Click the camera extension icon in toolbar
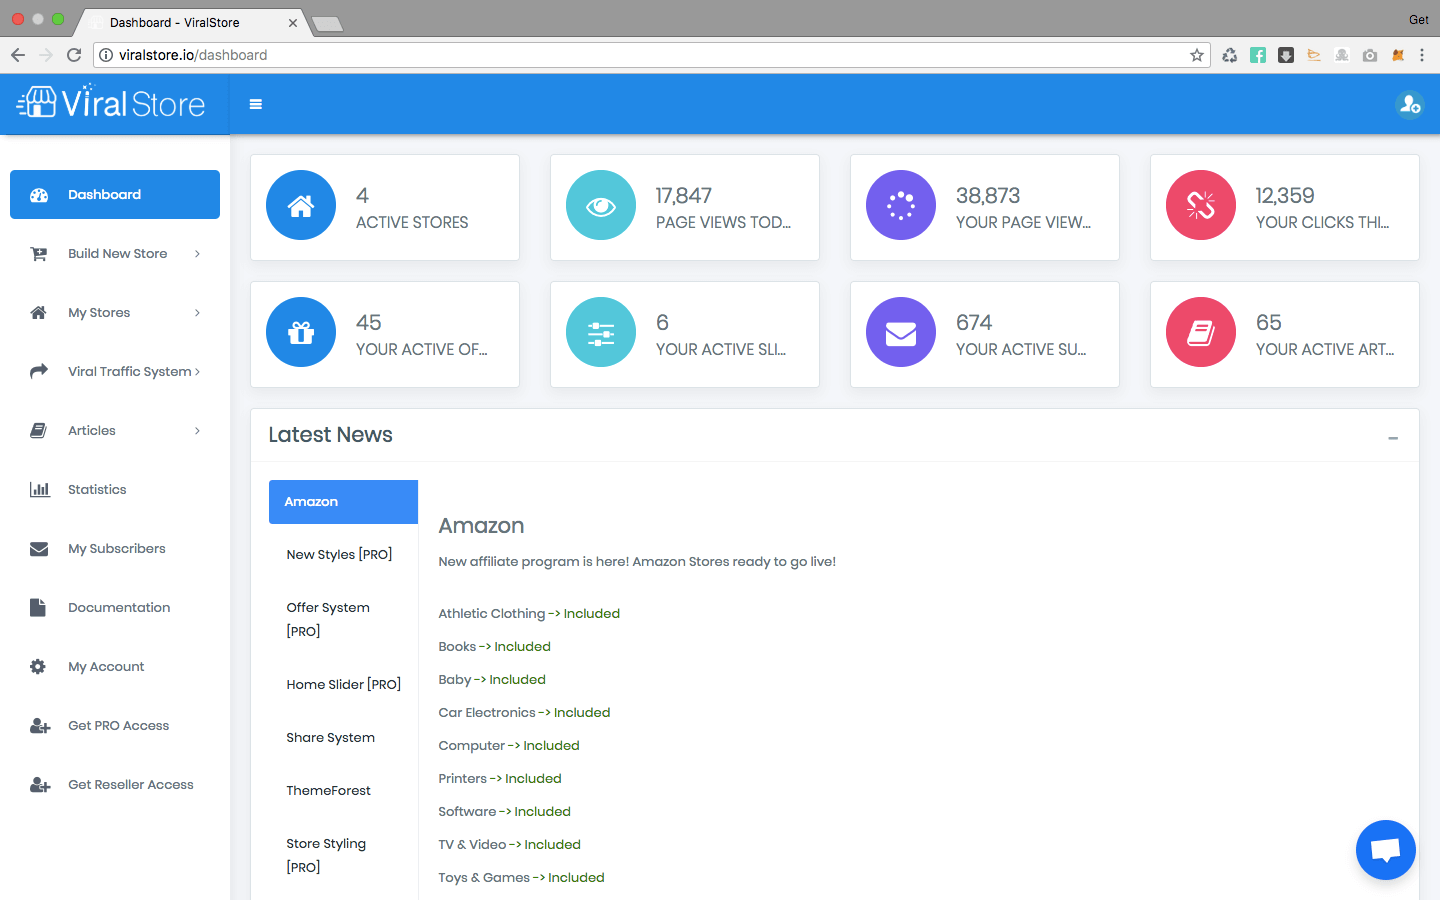 point(1370,55)
